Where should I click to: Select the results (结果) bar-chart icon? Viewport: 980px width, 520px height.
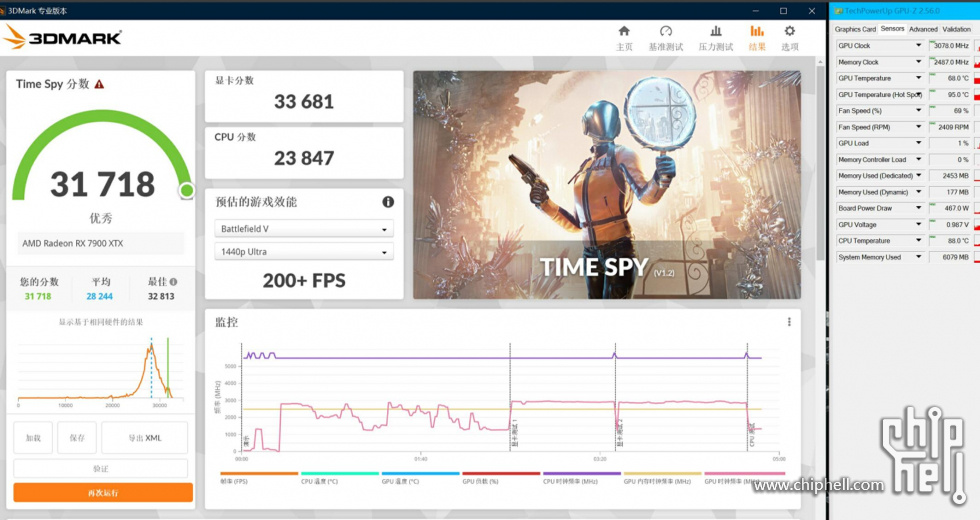pyautogui.click(x=757, y=31)
